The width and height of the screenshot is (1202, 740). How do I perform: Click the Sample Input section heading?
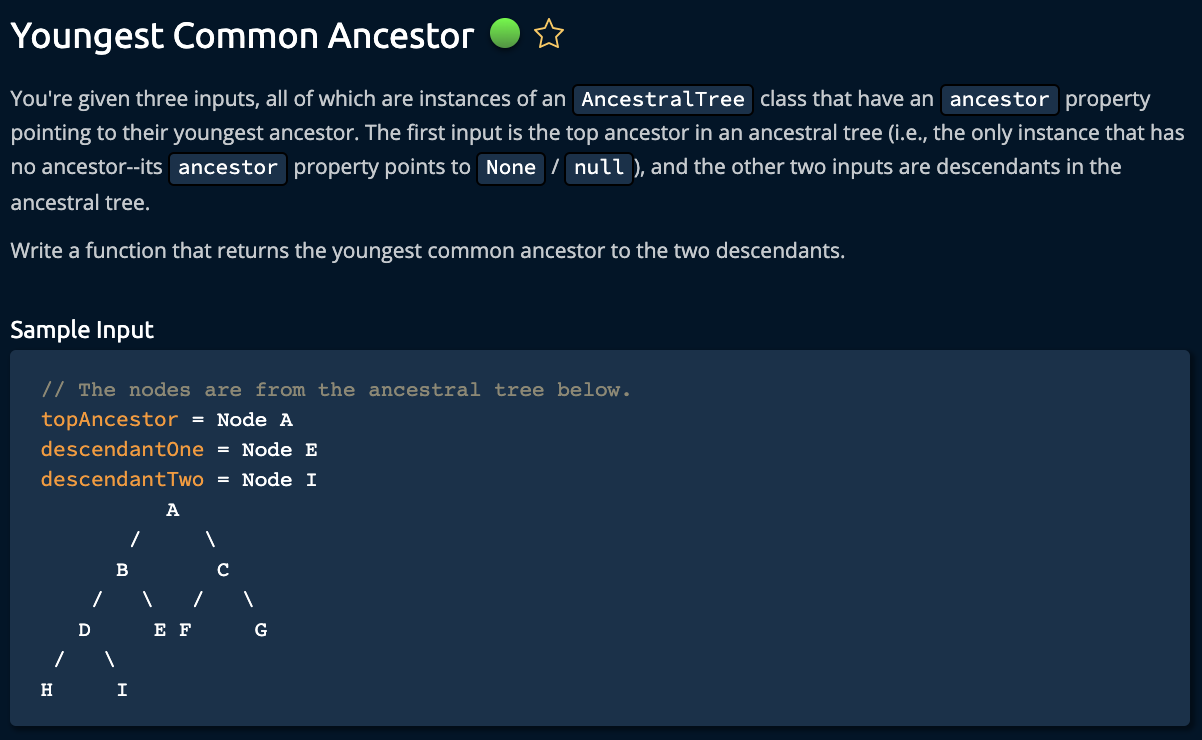click(82, 329)
